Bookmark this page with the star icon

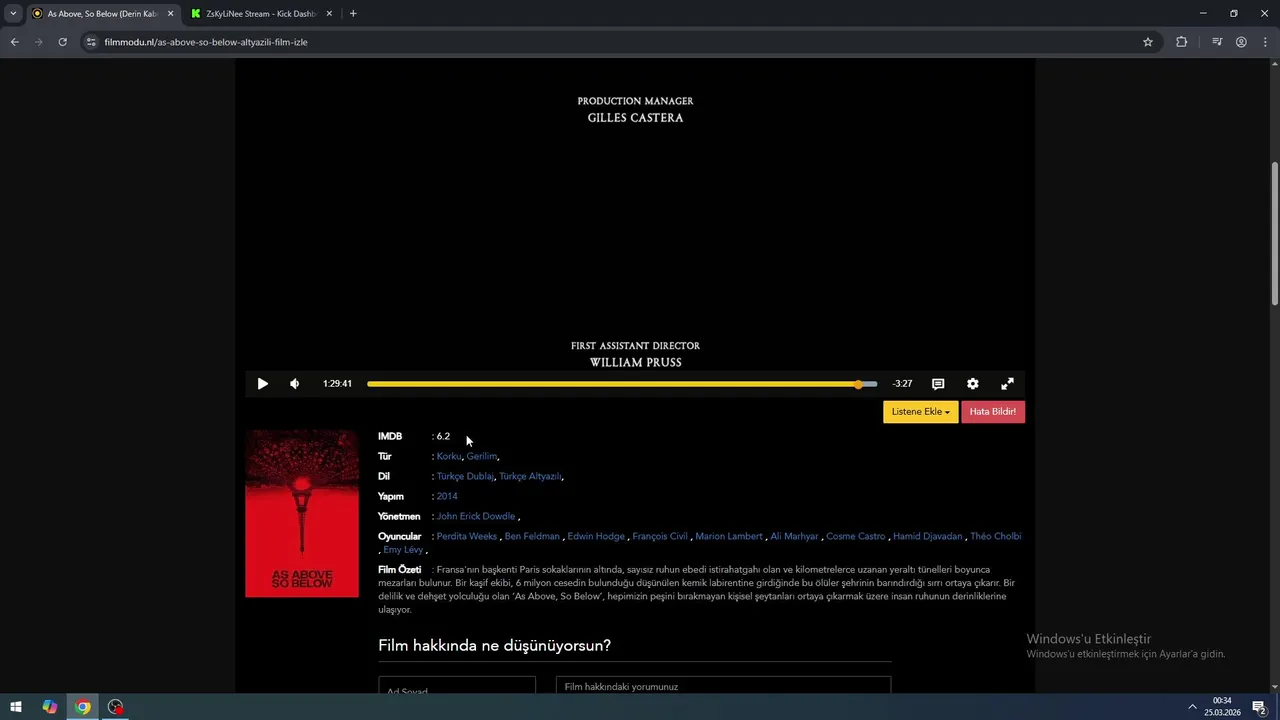point(1148,42)
